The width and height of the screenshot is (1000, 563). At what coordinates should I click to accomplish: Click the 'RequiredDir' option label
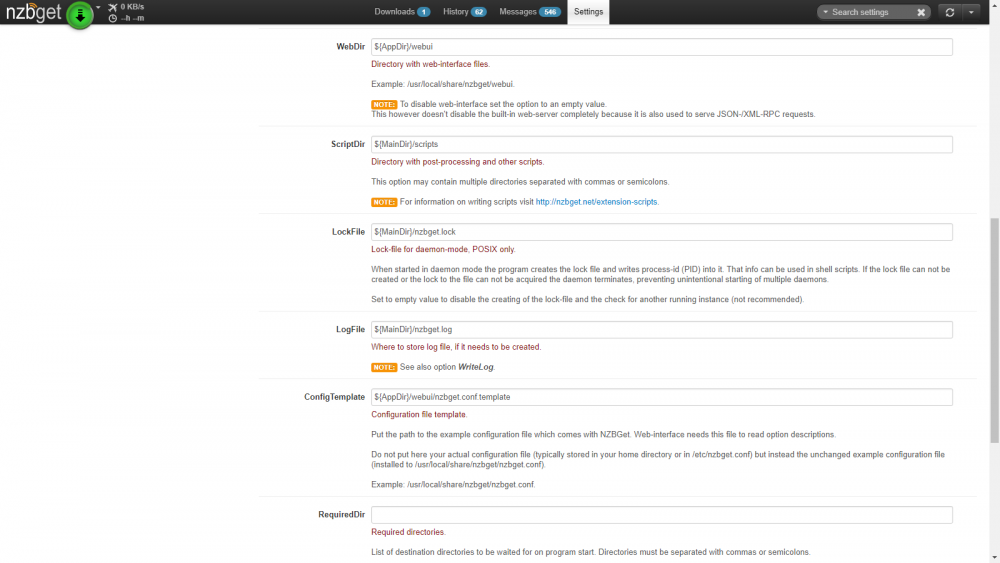point(341,515)
